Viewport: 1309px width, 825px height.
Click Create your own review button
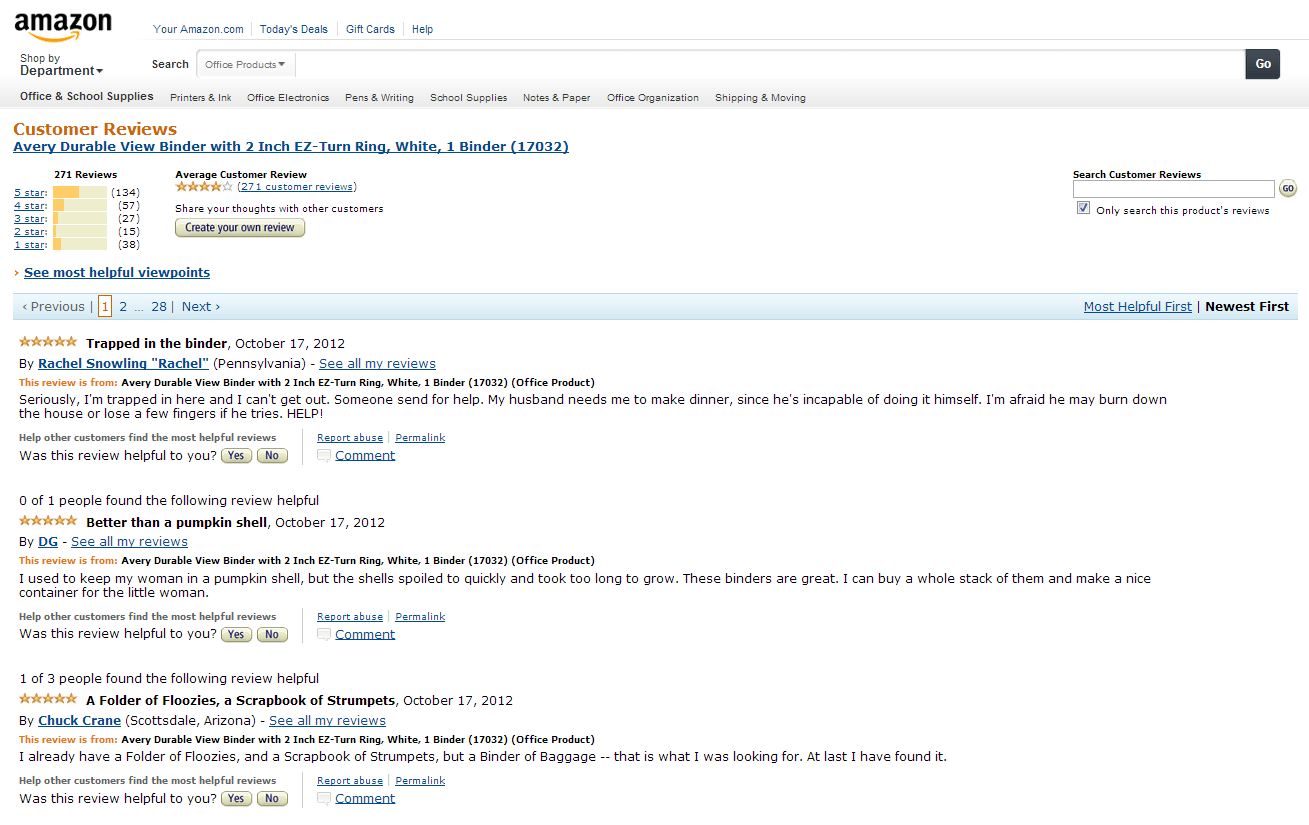[240, 228]
